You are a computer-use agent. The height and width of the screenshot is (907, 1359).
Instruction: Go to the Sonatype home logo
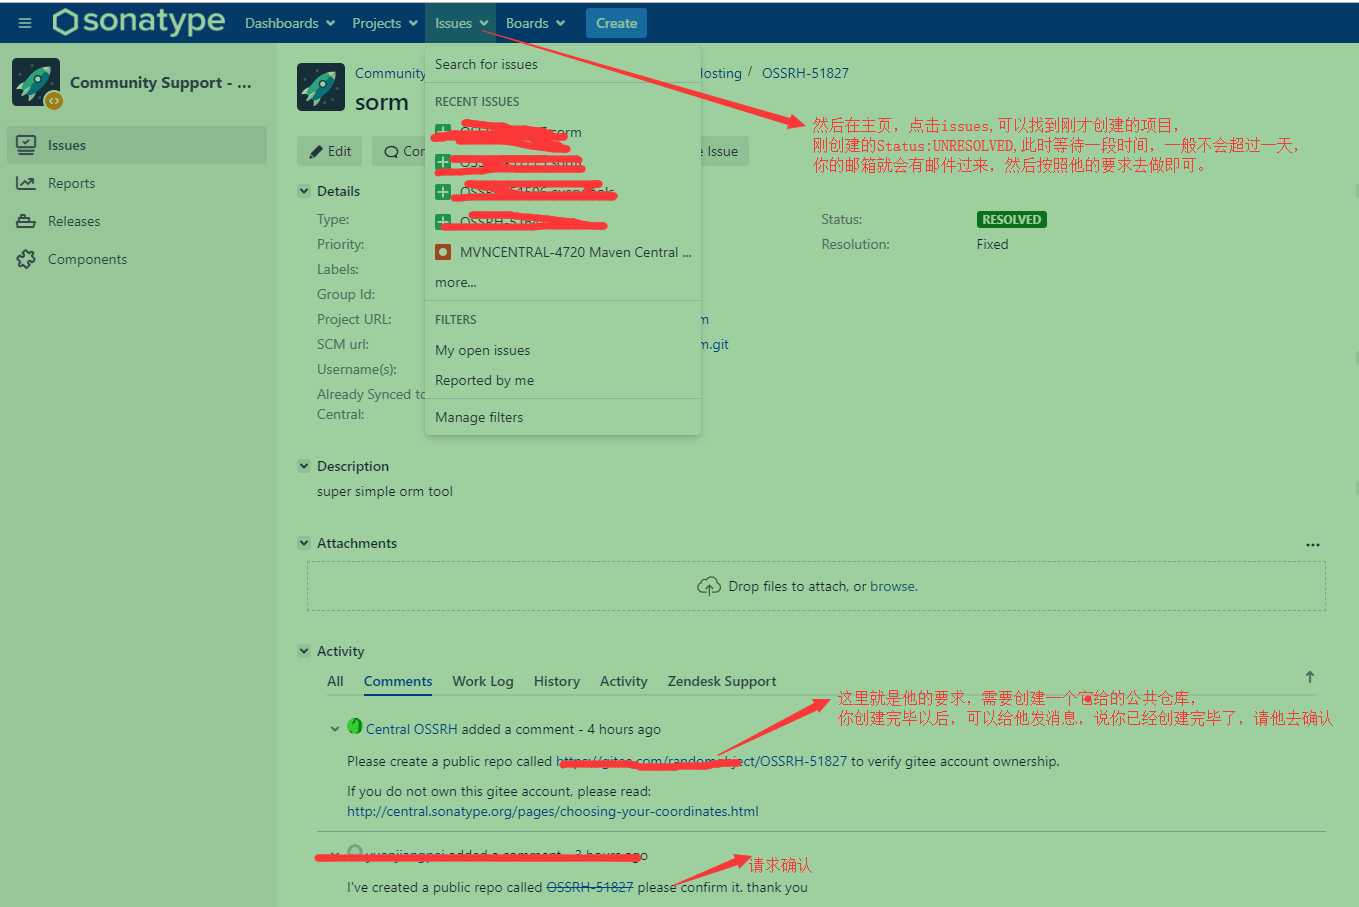(139, 22)
